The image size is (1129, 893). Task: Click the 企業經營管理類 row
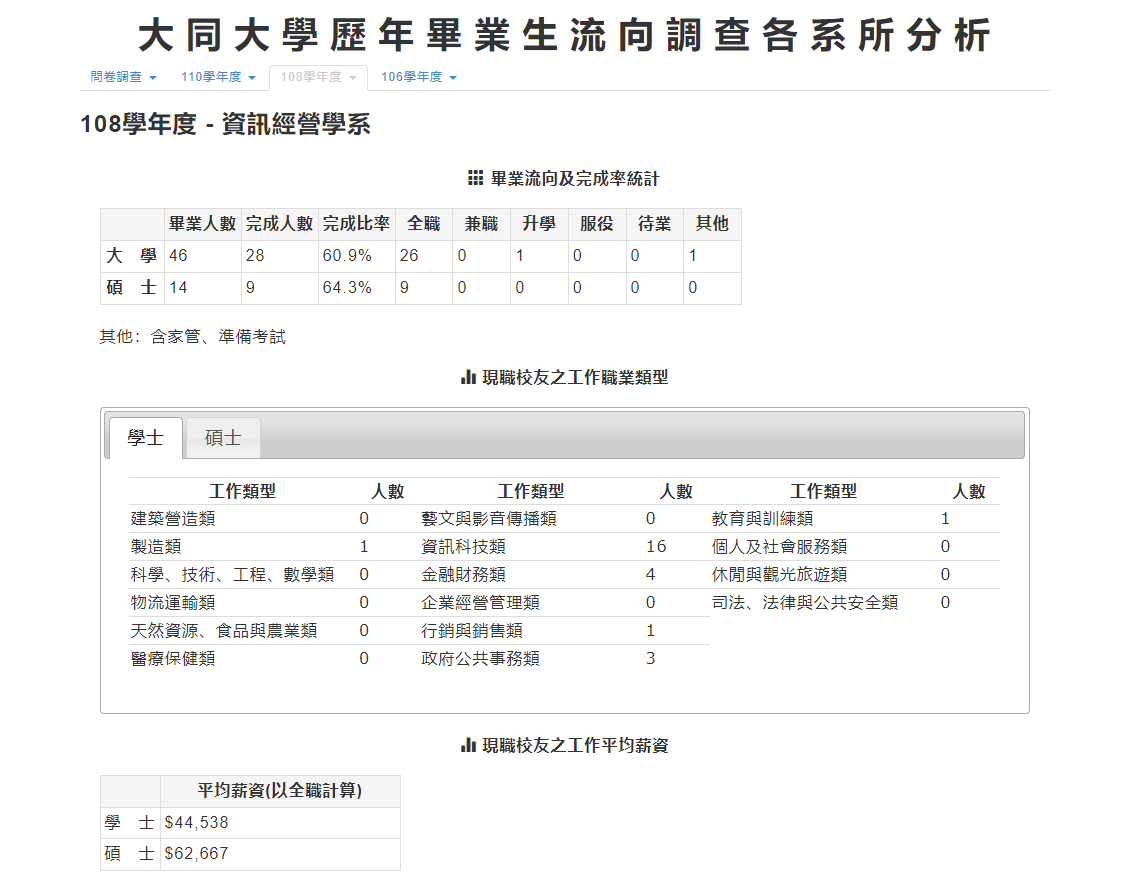(564, 603)
